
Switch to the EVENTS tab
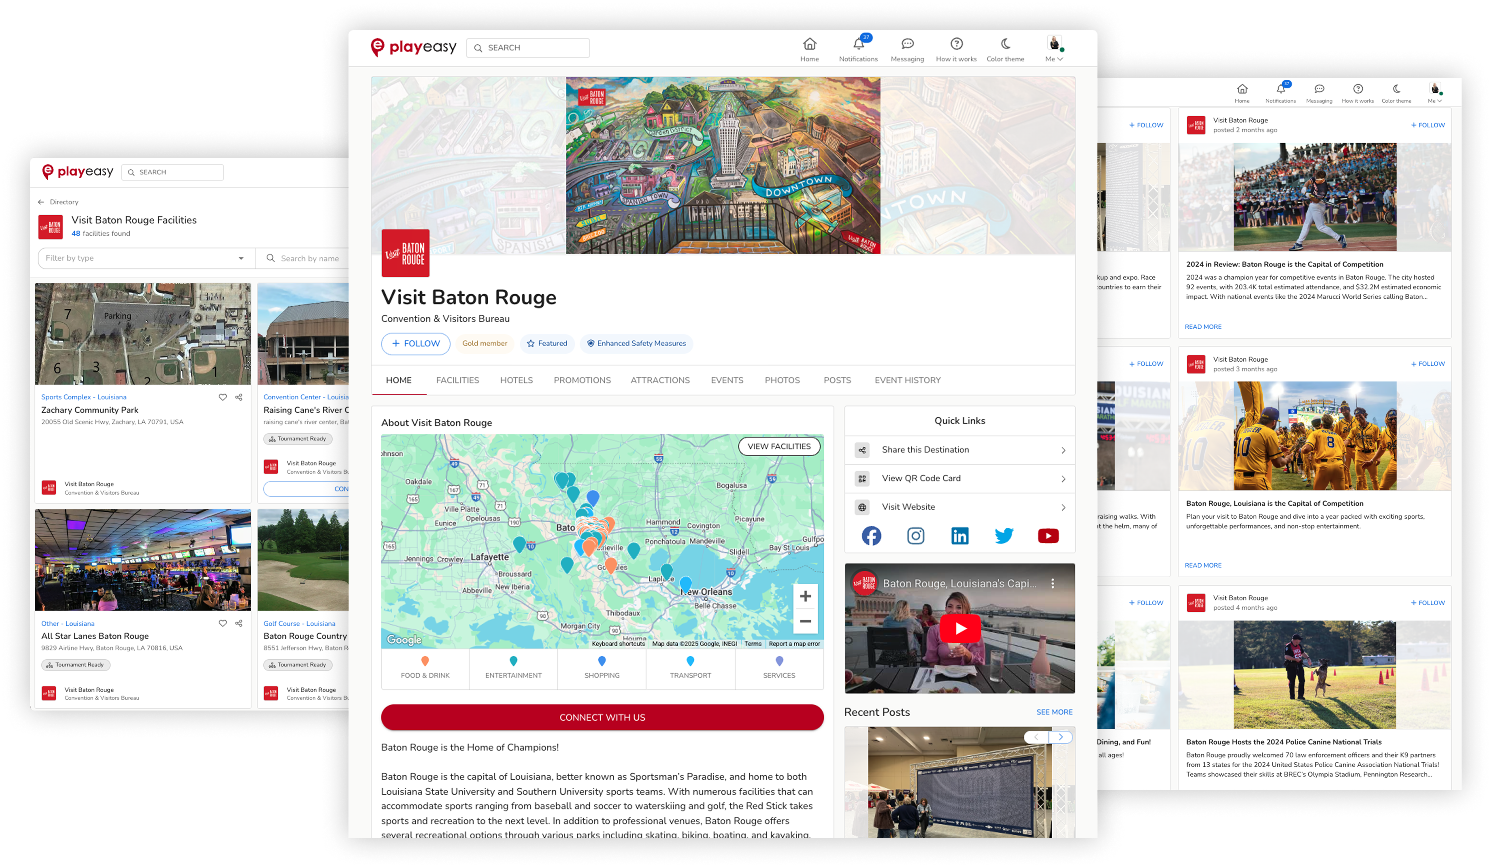coord(727,380)
